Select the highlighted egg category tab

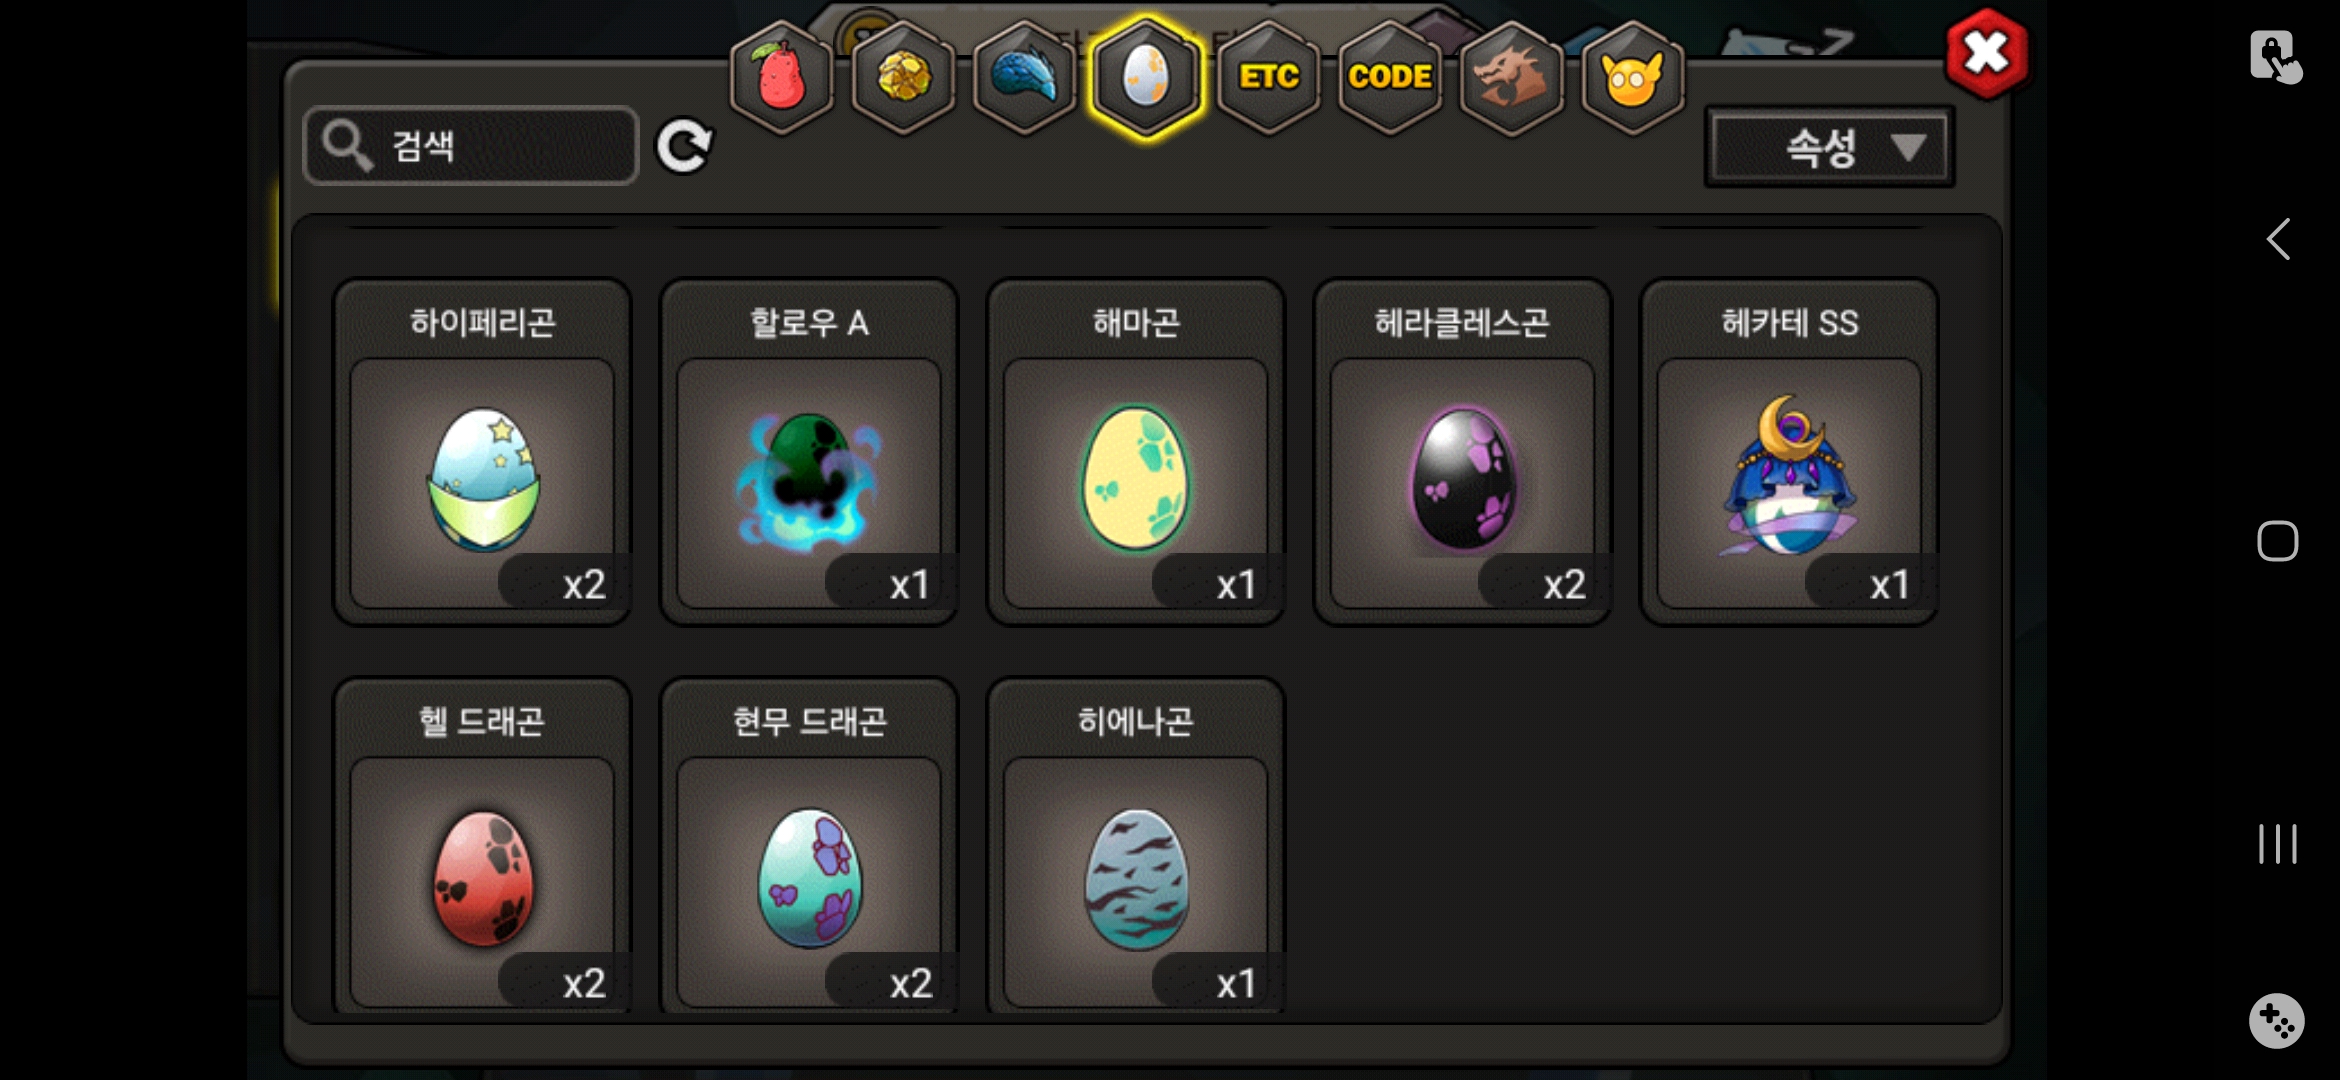point(1146,77)
